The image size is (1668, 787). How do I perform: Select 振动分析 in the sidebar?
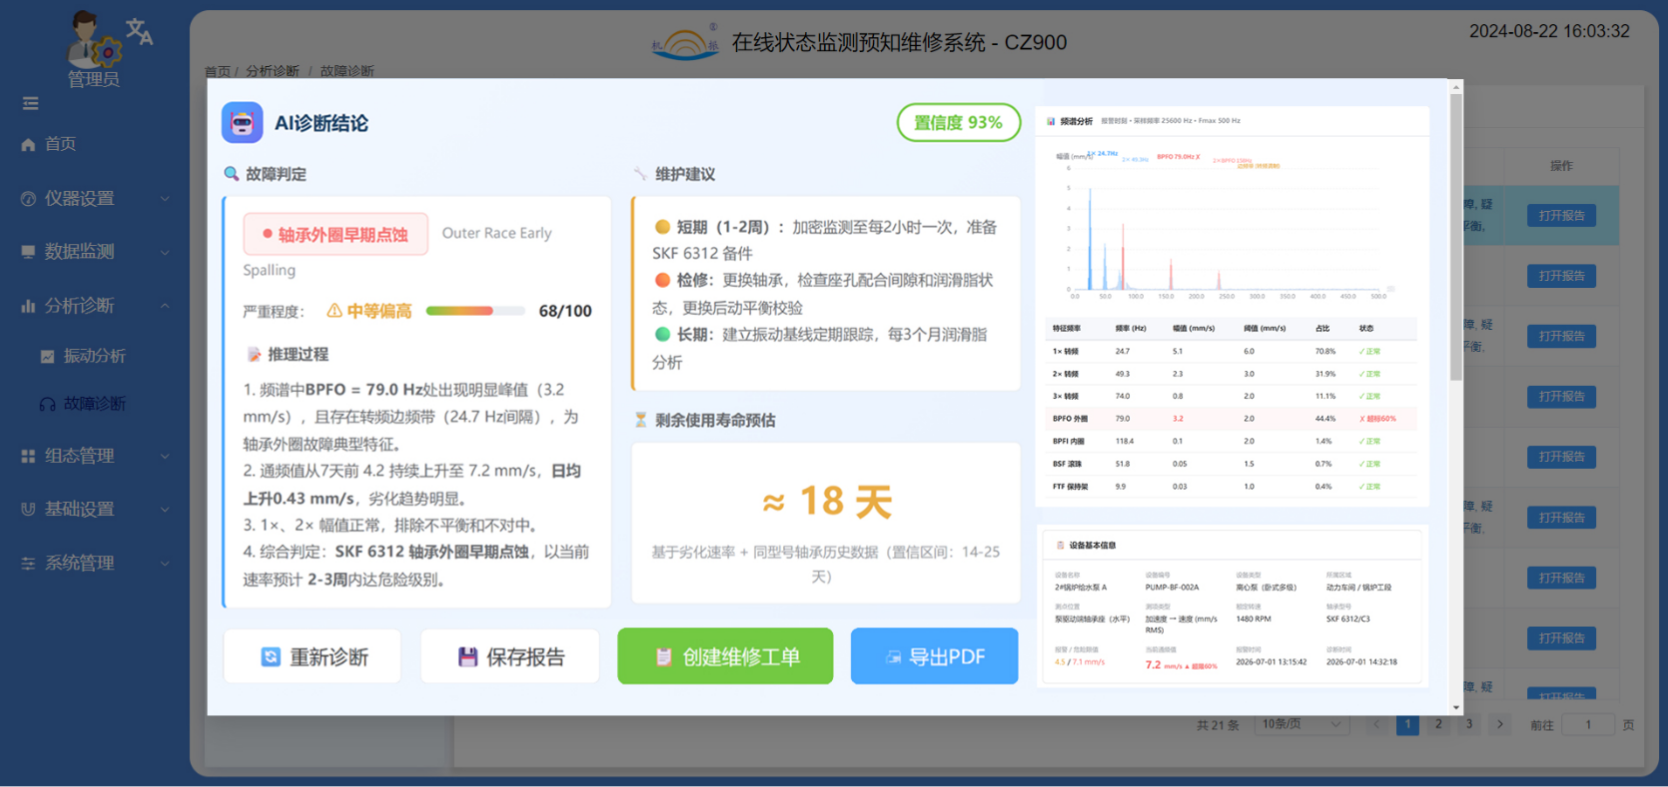(x=95, y=356)
